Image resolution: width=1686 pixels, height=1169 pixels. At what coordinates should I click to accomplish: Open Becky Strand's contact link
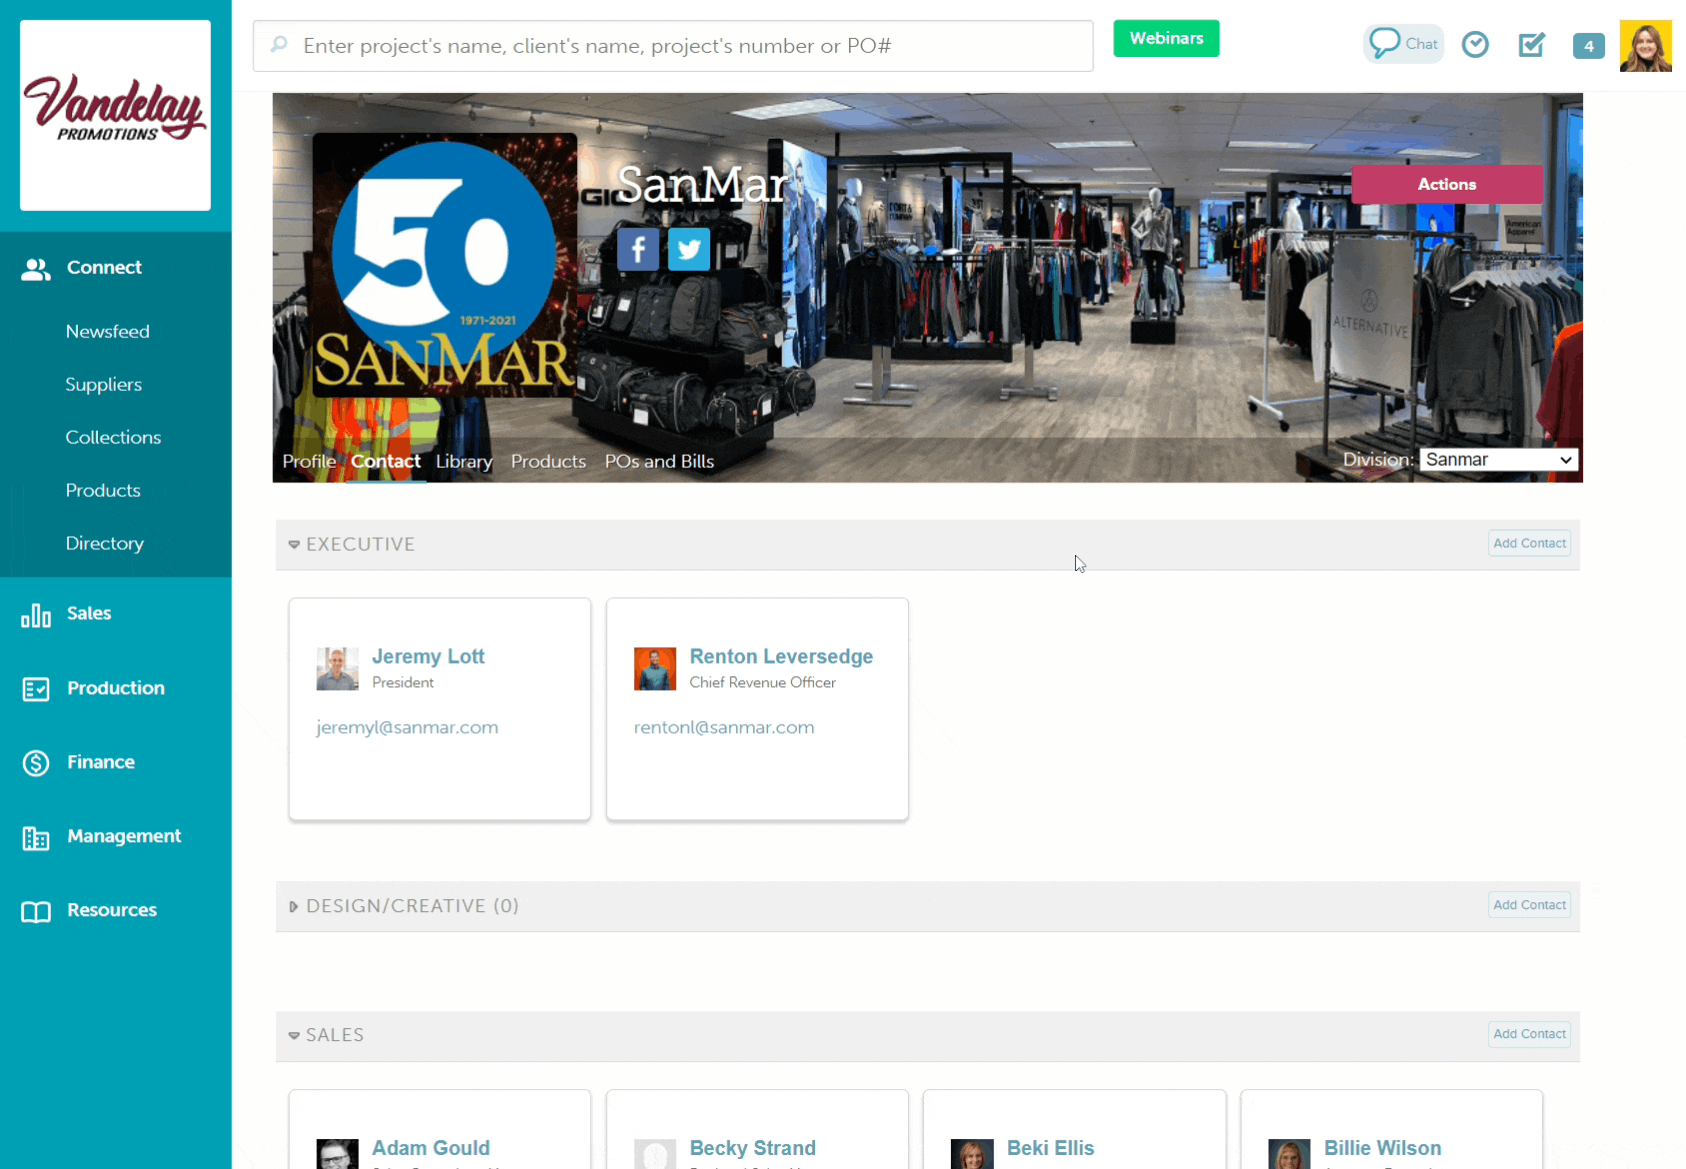[753, 1149]
